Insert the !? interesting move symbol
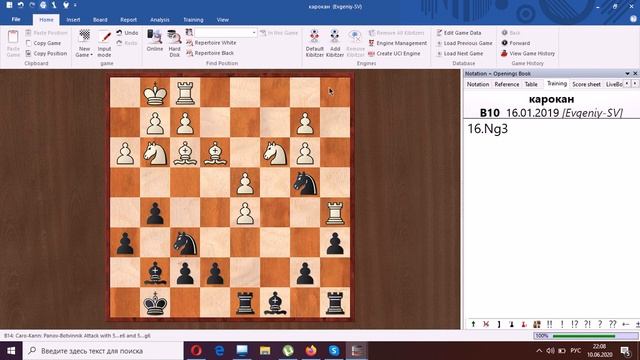640x360 pixels. [574, 324]
